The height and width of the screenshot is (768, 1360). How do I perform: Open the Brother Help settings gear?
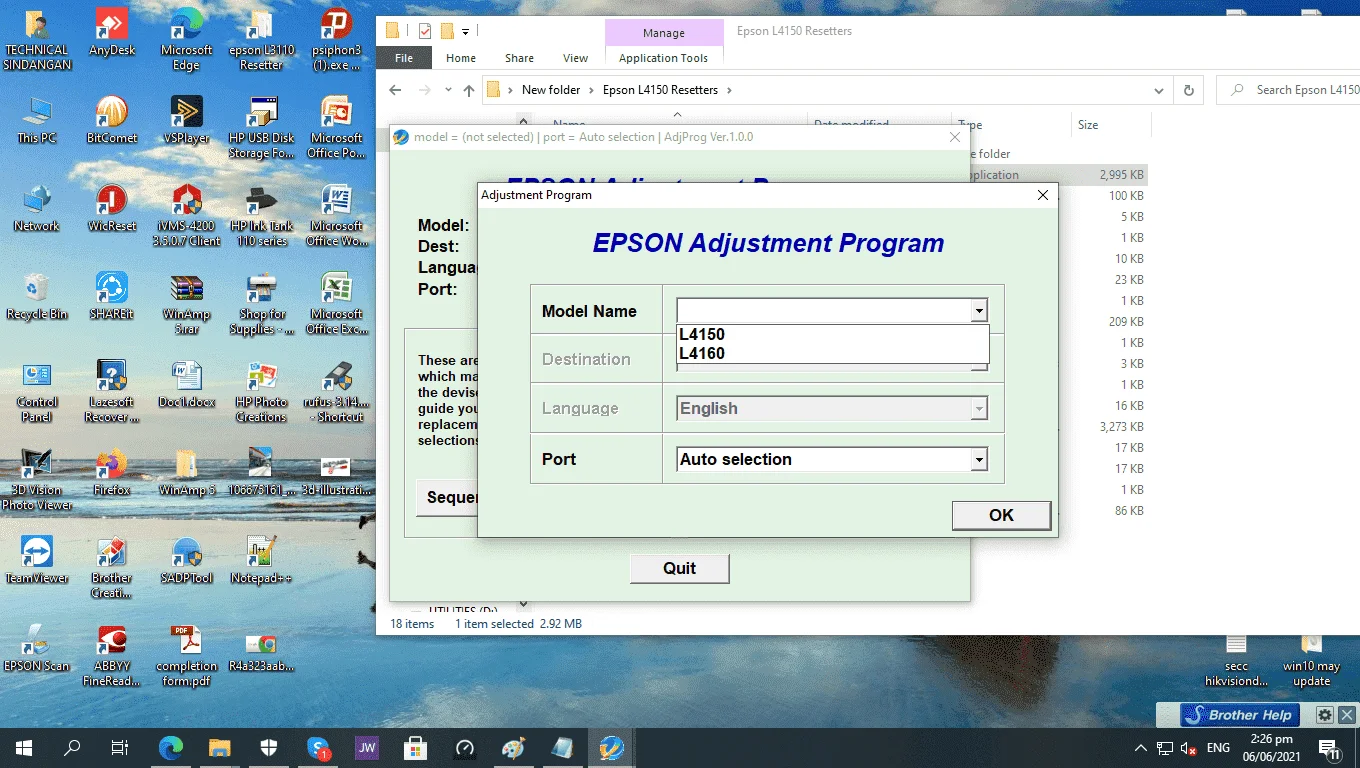(1325, 715)
